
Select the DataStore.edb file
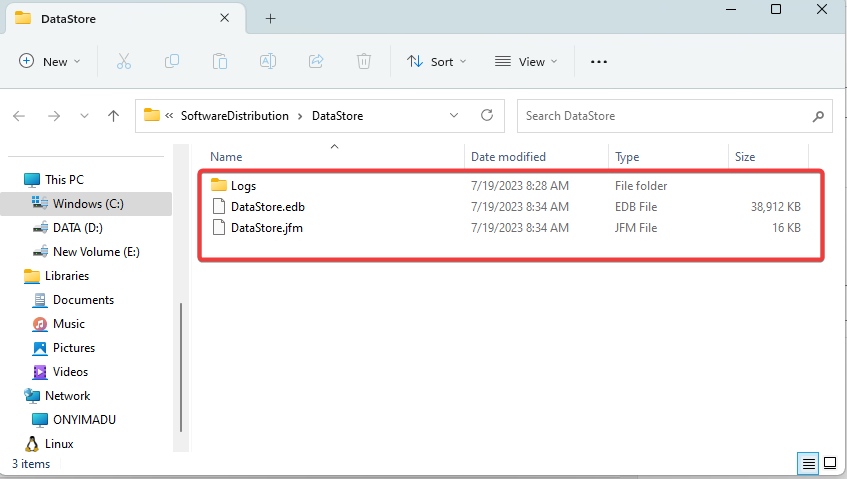268,207
